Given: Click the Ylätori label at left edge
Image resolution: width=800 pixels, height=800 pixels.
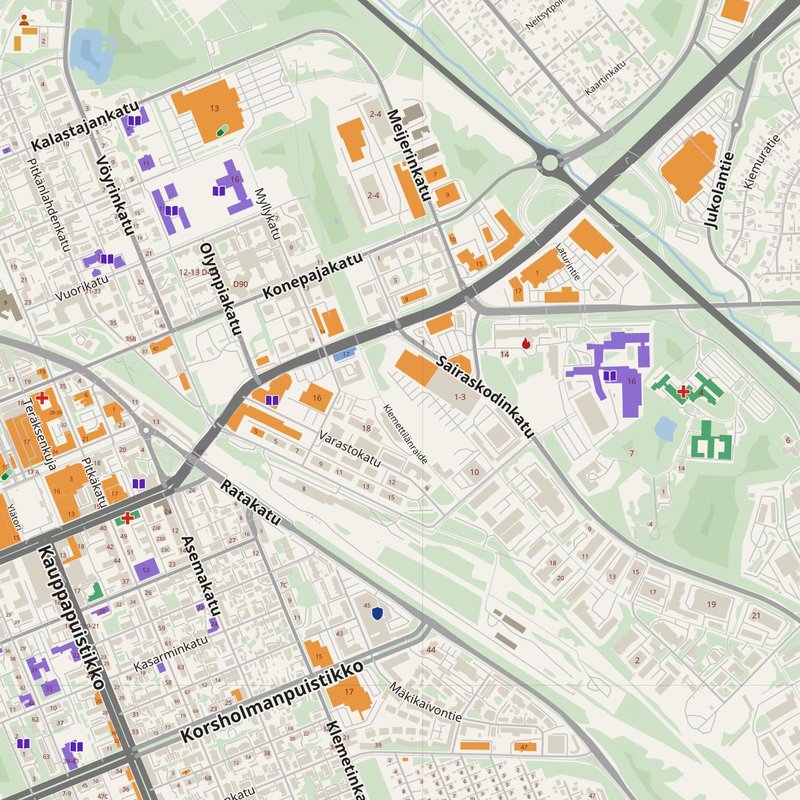Looking at the screenshot, I should click(x=15, y=517).
